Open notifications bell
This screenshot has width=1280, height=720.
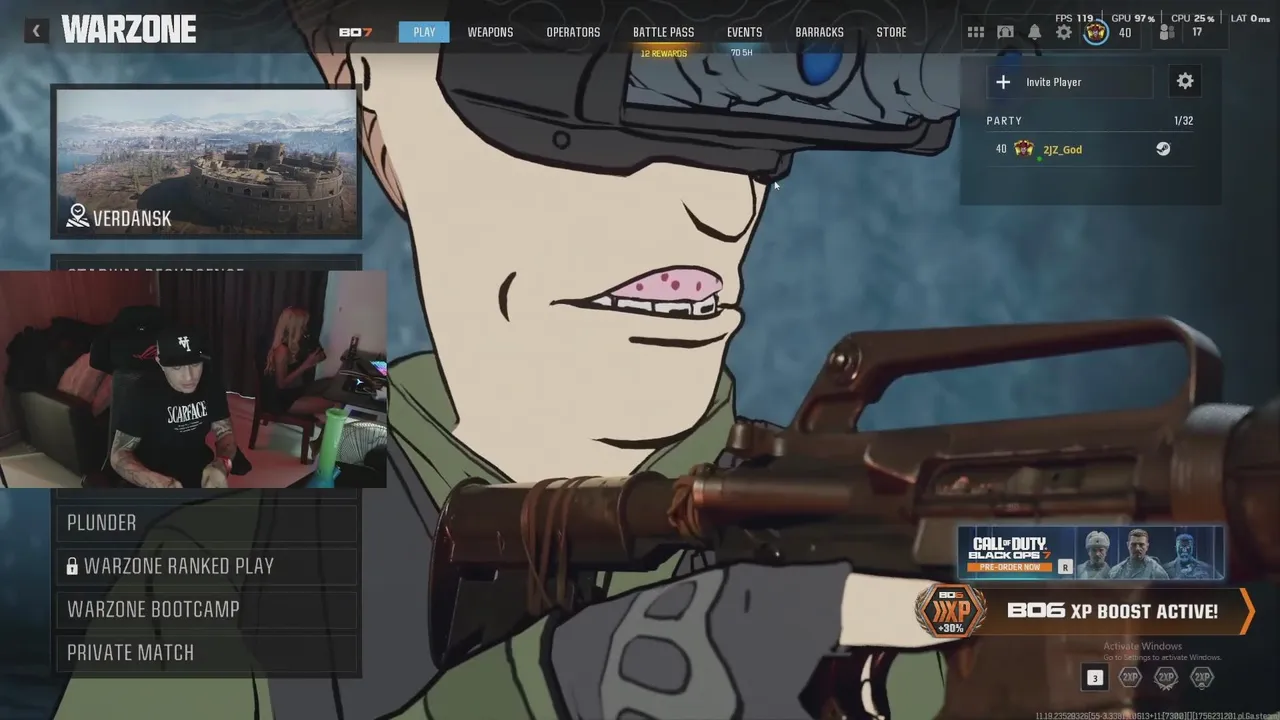click(x=1034, y=33)
